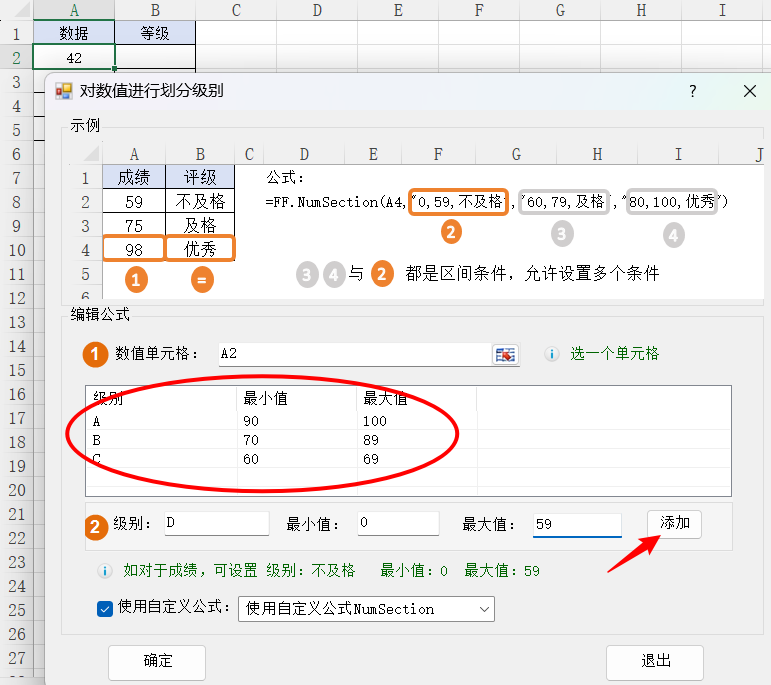Click the 最大值 input field with 59
771x685 pixels.
576,524
